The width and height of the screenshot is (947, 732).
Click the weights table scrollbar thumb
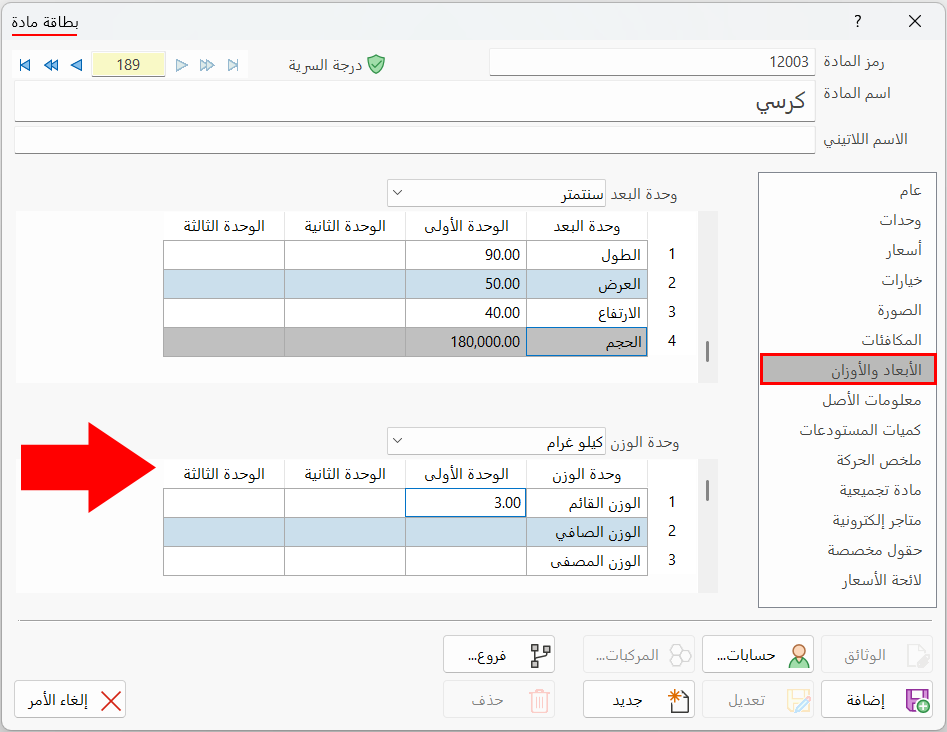coord(707,490)
